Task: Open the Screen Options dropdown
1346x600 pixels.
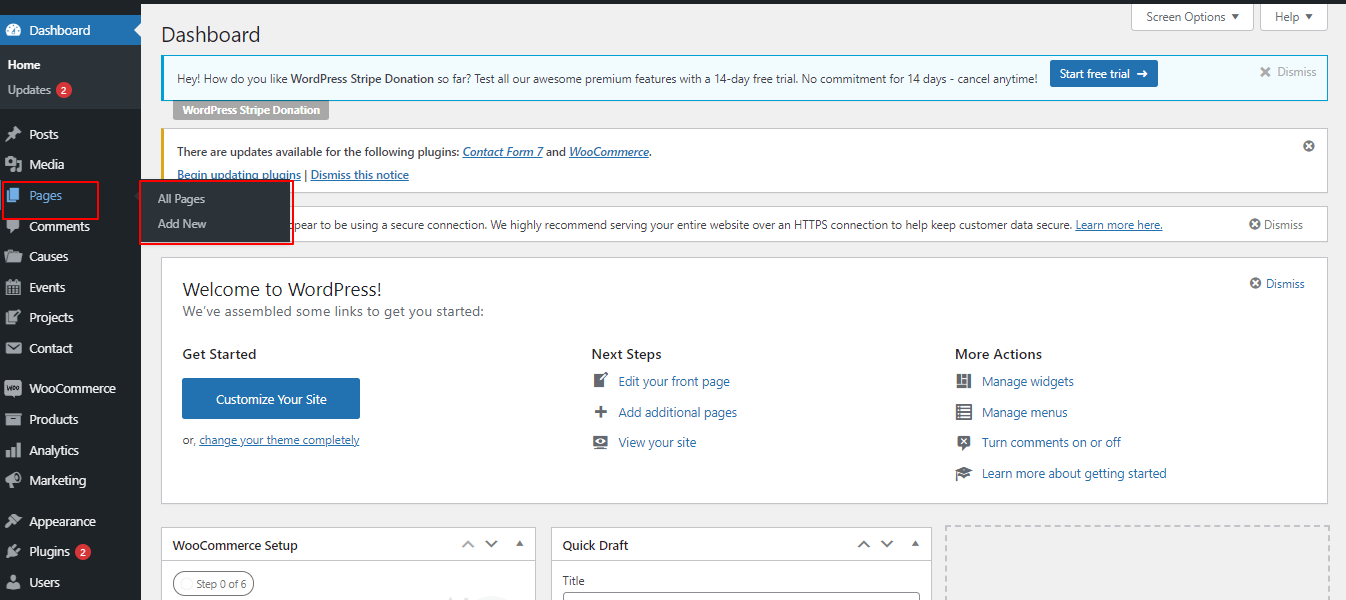Action: 1191,17
